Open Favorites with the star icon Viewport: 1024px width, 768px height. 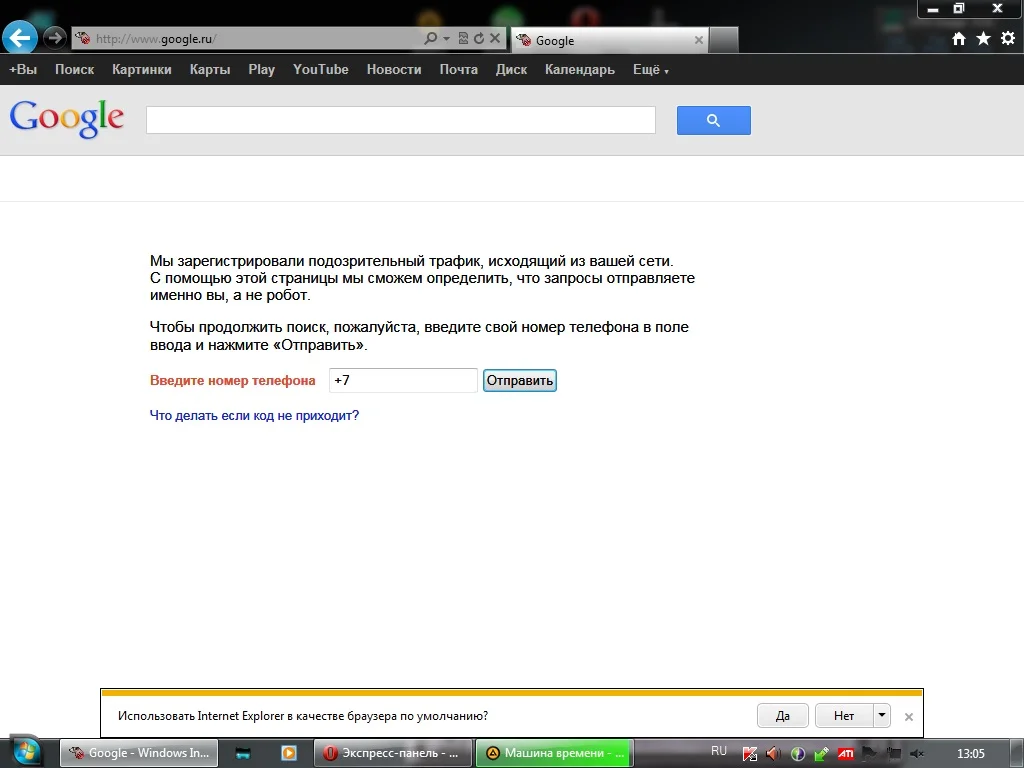[983, 39]
